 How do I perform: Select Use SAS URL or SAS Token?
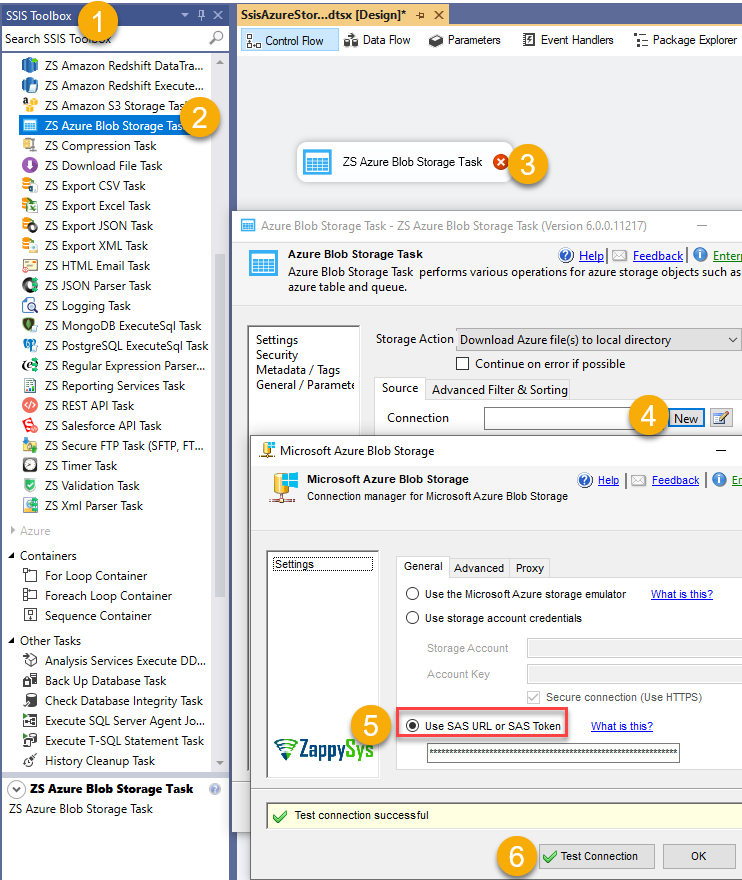411,725
